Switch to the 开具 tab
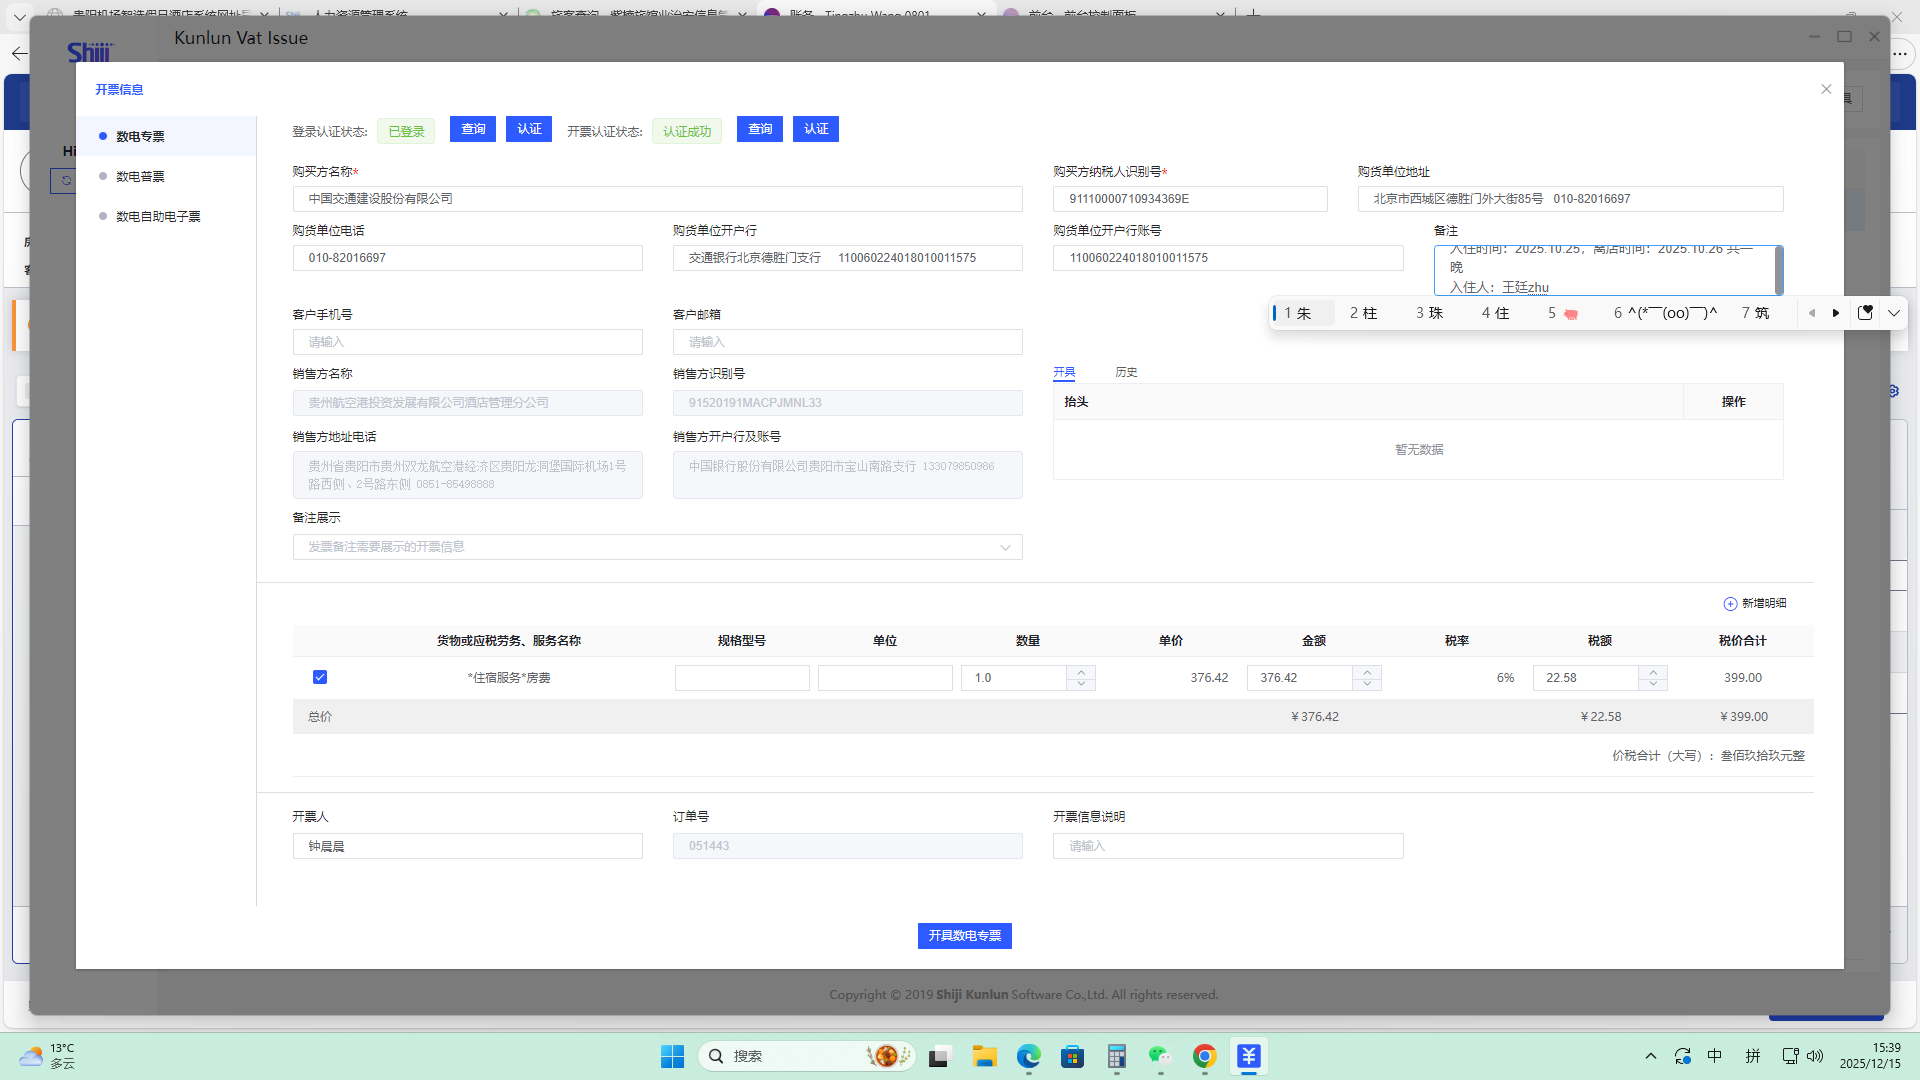The height and width of the screenshot is (1080, 1920). click(1064, 372)
